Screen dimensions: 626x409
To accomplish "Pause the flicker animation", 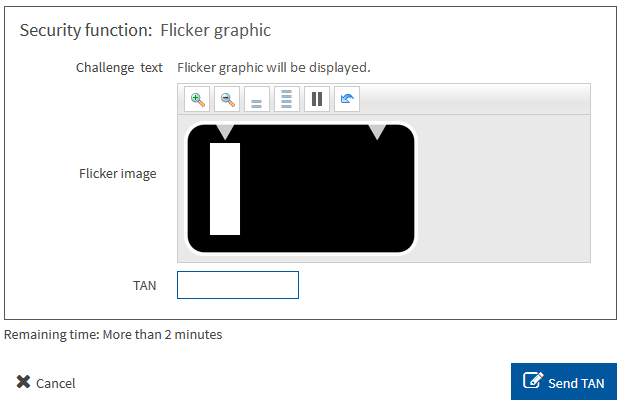I will (317, 99).
